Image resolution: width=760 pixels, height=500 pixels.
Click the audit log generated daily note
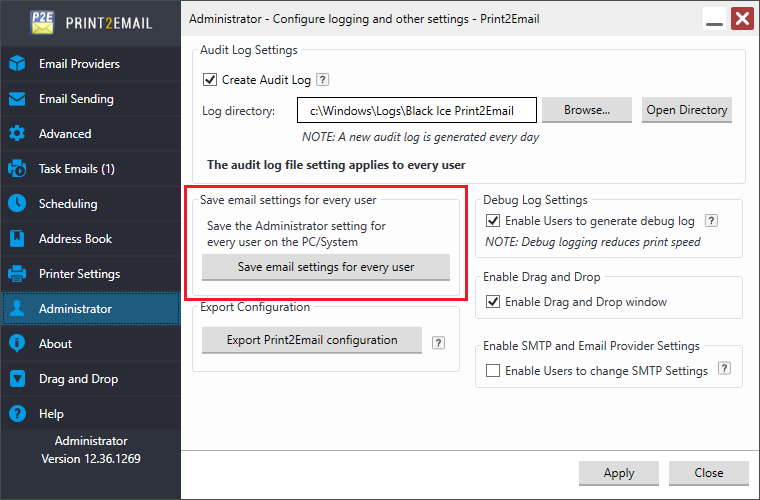pyautogui.click(x=420, y=137)
